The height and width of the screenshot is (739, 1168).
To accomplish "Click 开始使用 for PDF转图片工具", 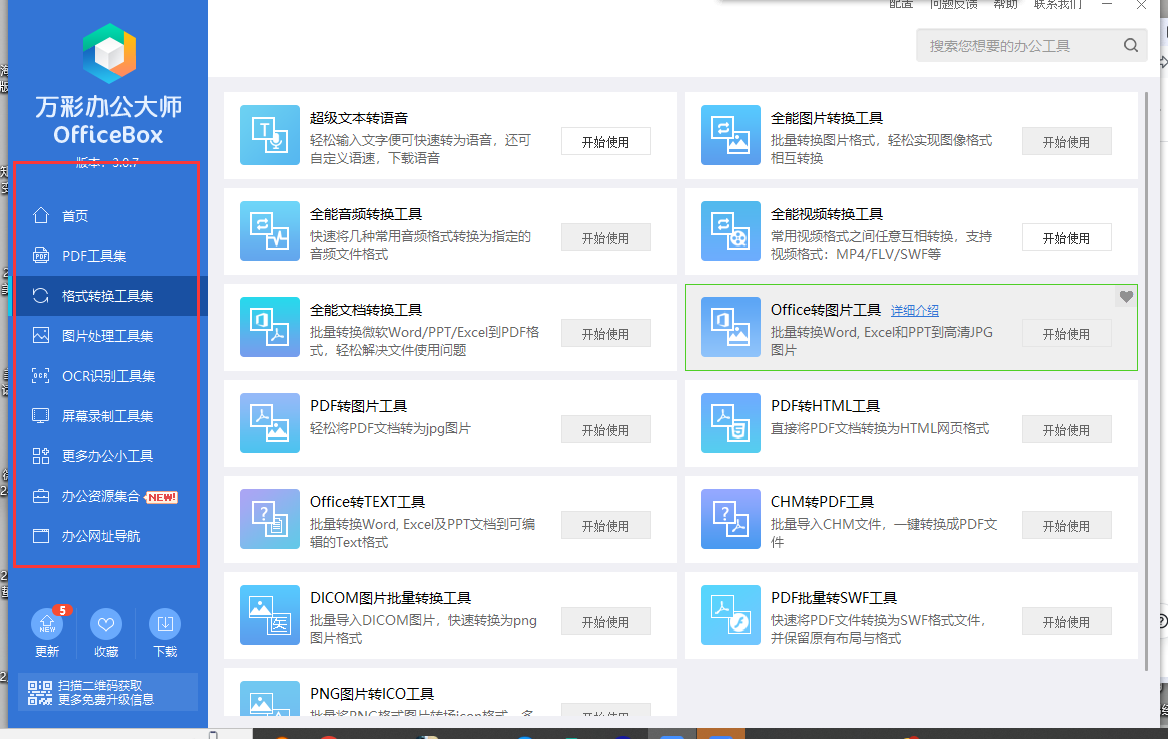I will [606, 430].
